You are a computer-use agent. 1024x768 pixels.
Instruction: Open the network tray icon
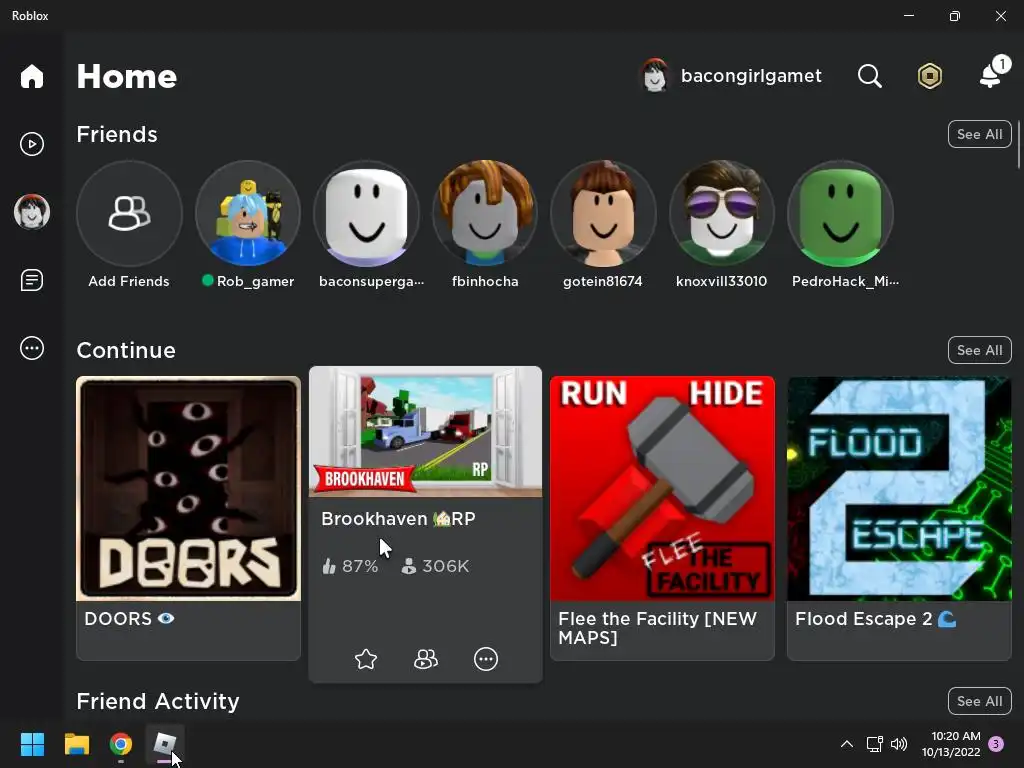click(x=874, y=744)
